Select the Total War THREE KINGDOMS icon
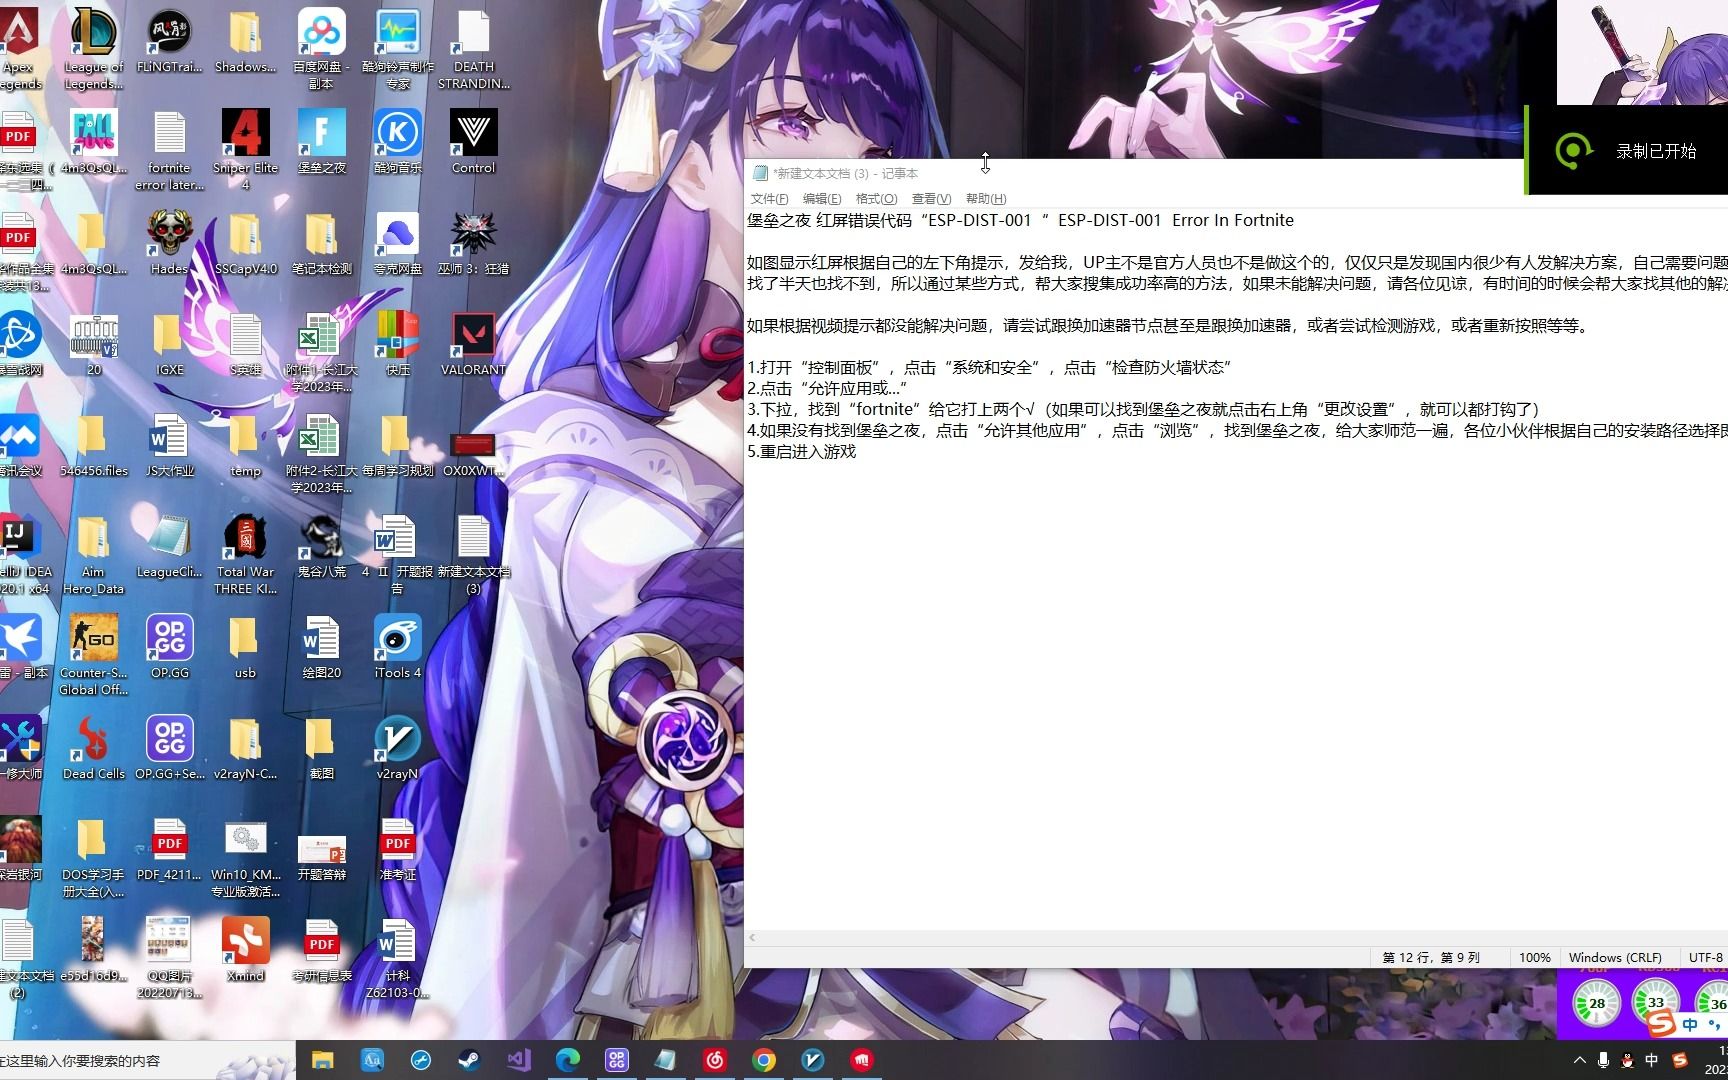Viewport: 1728px width, 1080px height. pyautogui.click(x=245, y=554)
